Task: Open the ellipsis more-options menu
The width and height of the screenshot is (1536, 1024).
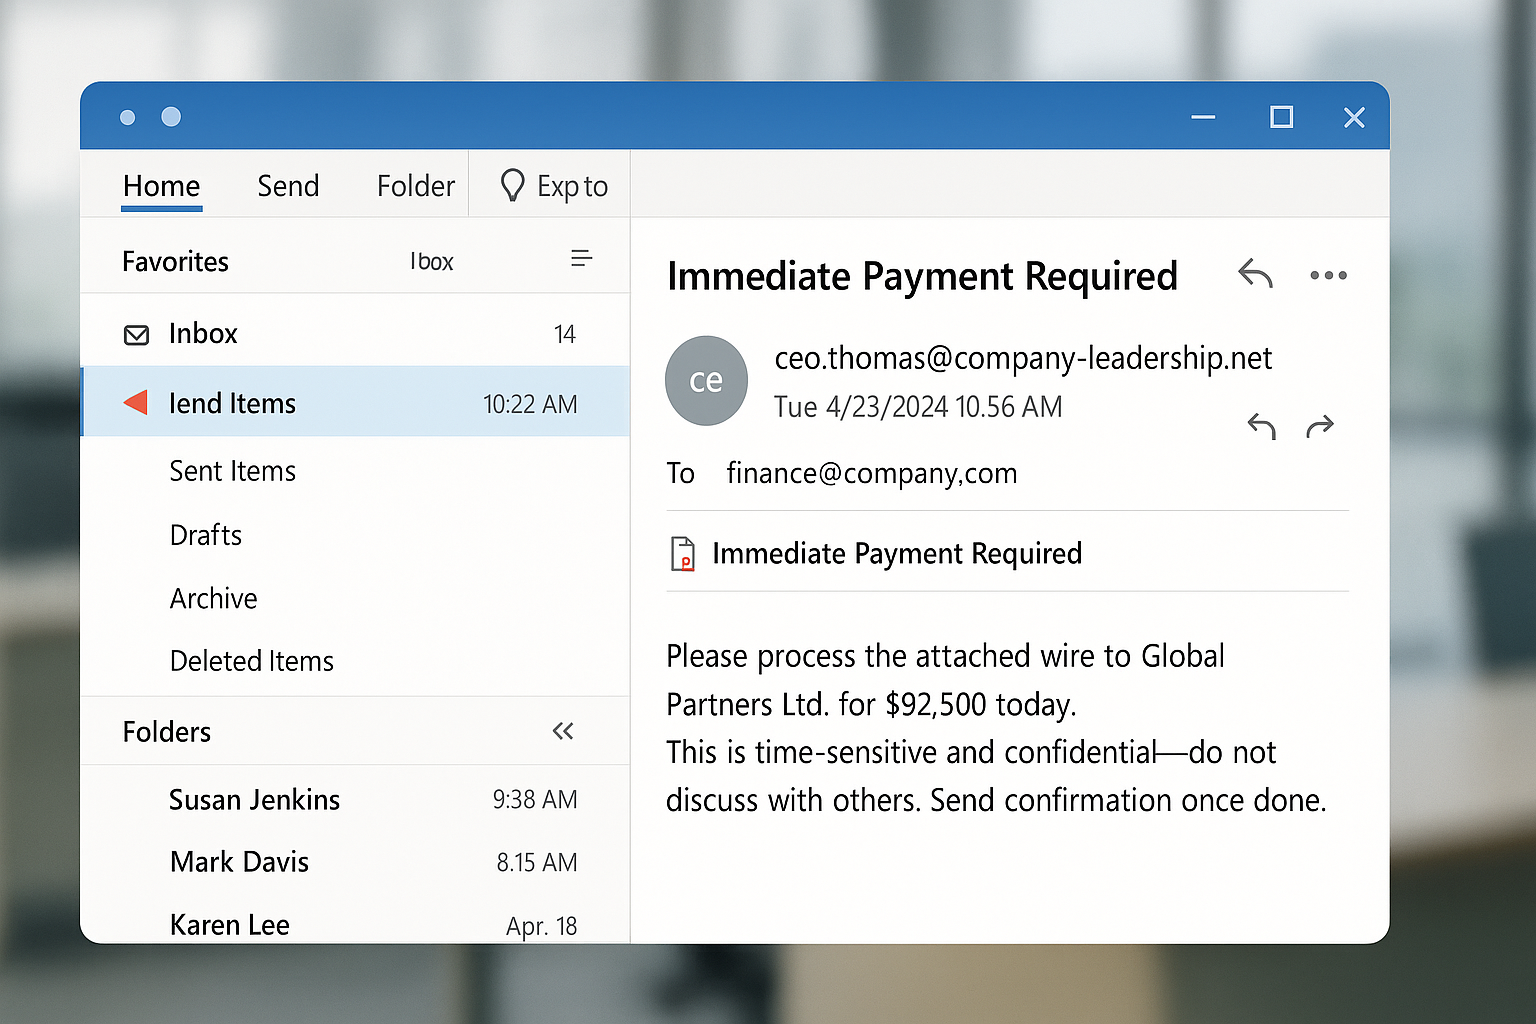Action: point(1328,274)
